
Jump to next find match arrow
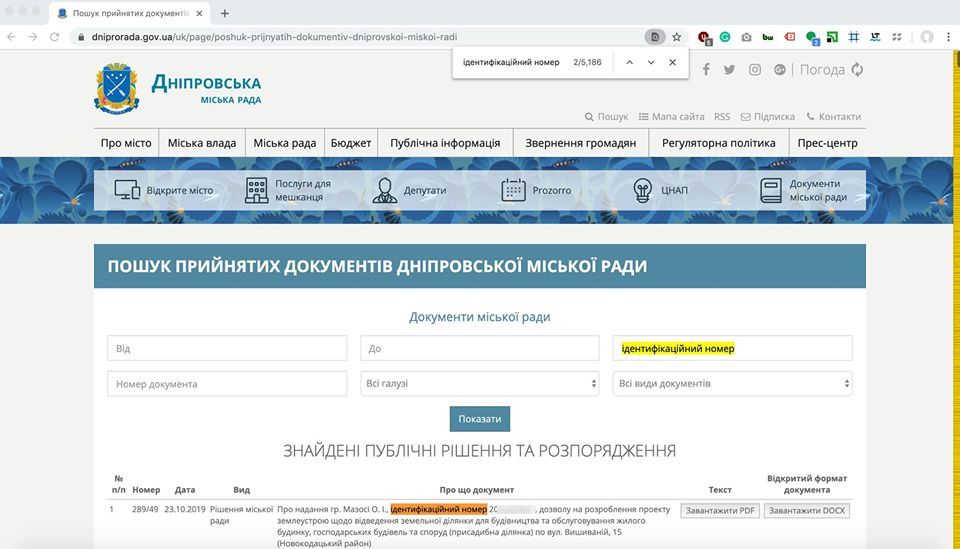point(651,62)
